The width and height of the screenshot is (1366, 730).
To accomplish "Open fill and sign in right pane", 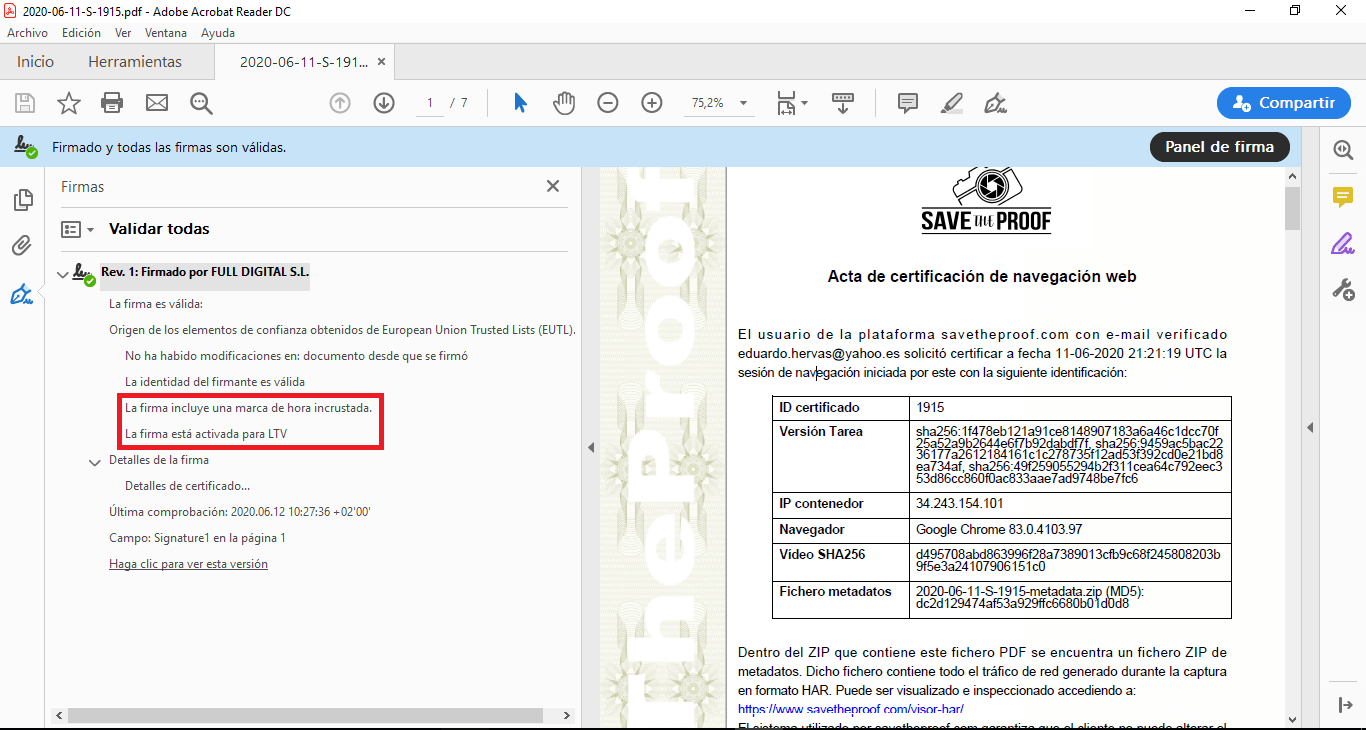I will 1343,243.
